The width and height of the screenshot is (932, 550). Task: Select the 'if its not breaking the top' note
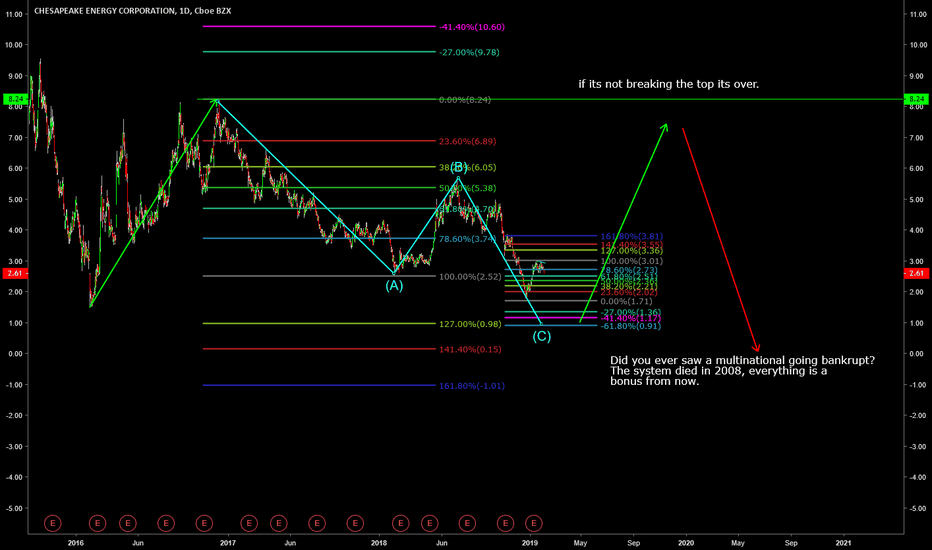(x=669, y=84)
